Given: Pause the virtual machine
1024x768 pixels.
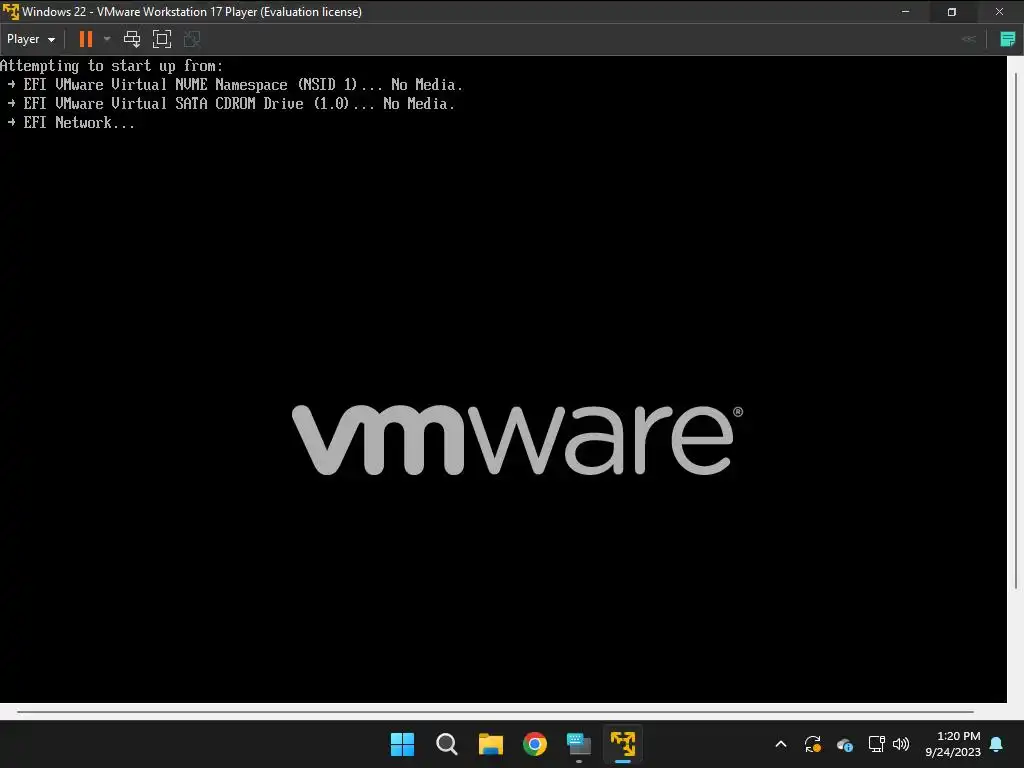Looking at the screenshot, I should tap(86, 39).
